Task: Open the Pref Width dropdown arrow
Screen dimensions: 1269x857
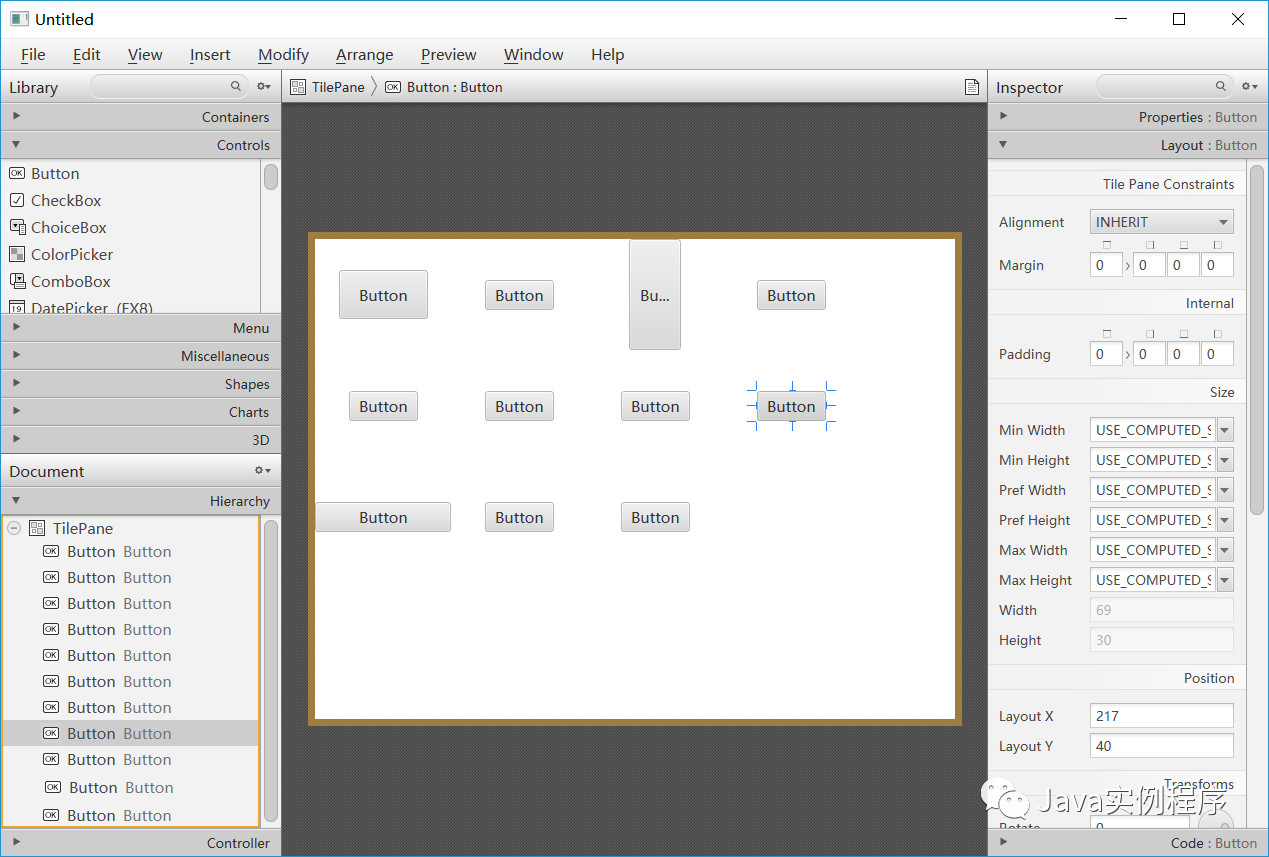Action: pyautogui.click(x=1225, y=490)
